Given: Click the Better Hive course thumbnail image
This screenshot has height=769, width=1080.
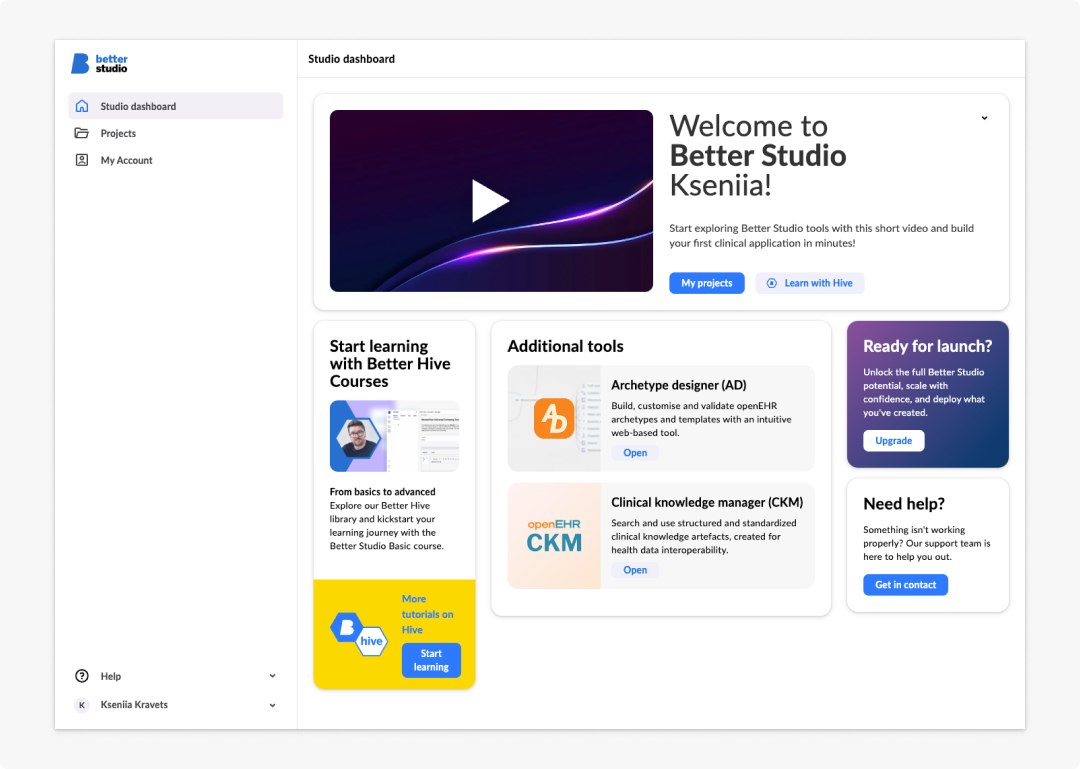Looking at the screenshot, I should pyautogui.click(x=394, y=436).
